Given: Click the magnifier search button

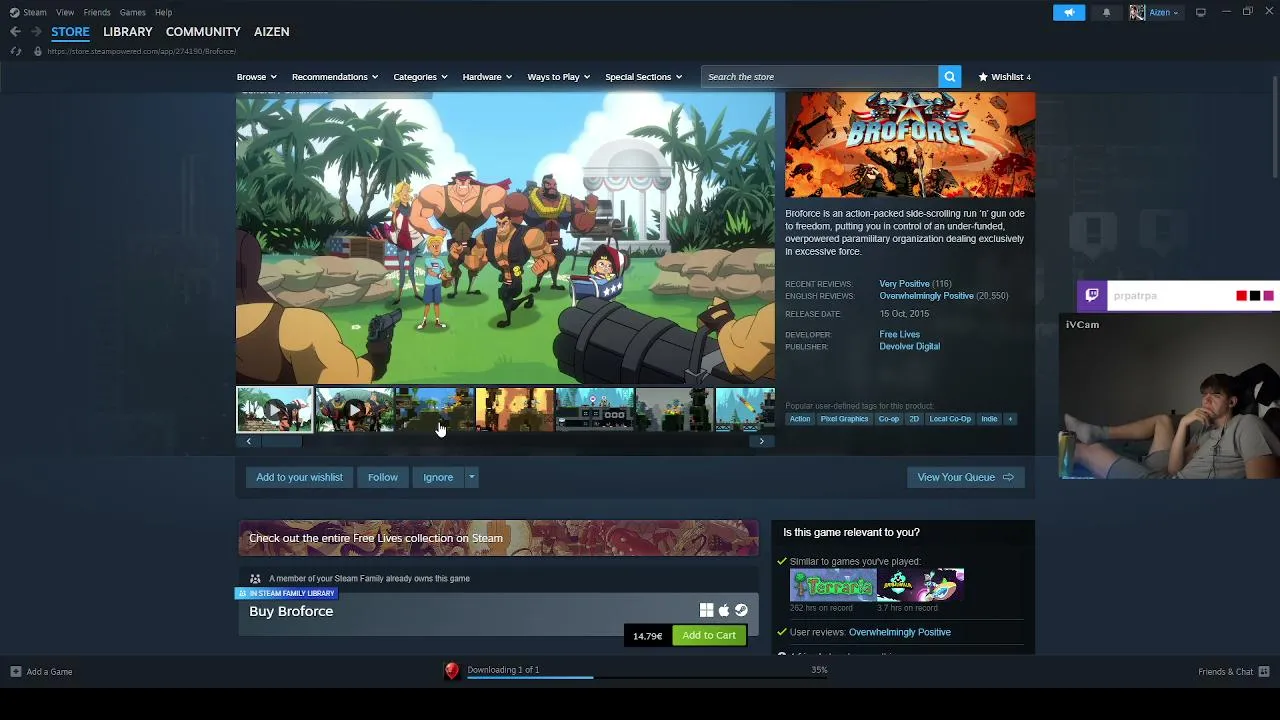Looking at the screenshot, I should (x=950, y=76).
